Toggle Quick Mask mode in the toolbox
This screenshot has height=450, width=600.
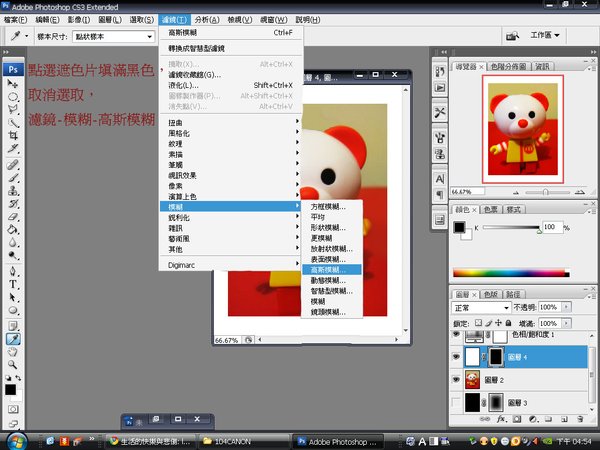[x=13, y=409]
